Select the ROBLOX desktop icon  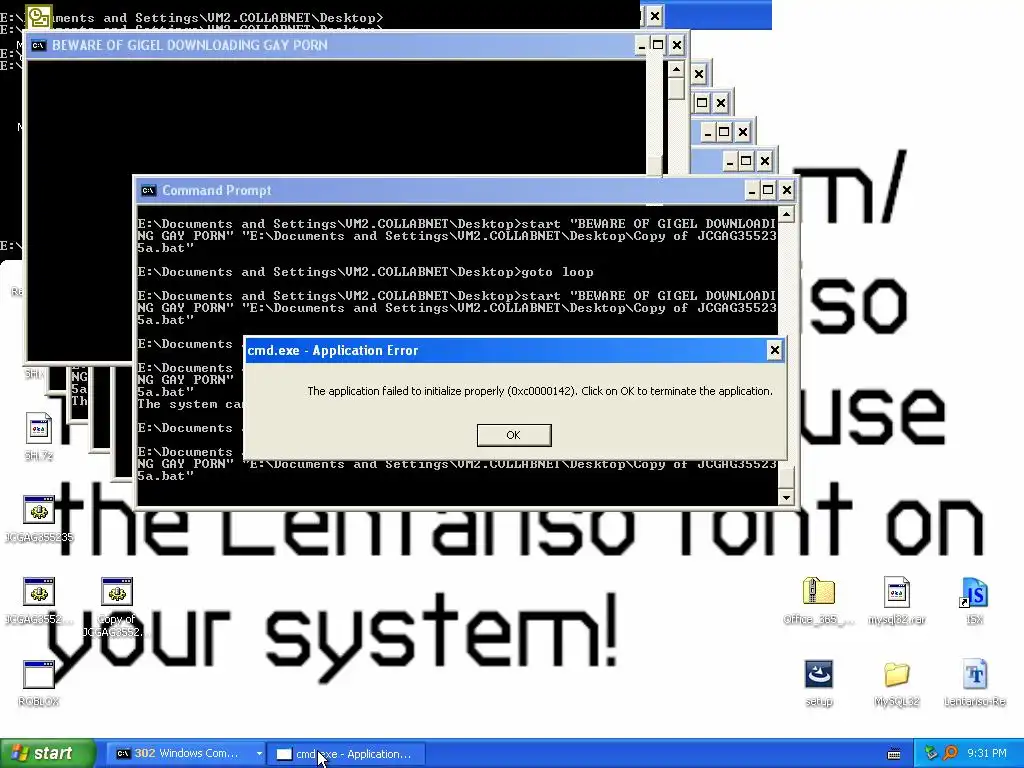coord(39,683)
